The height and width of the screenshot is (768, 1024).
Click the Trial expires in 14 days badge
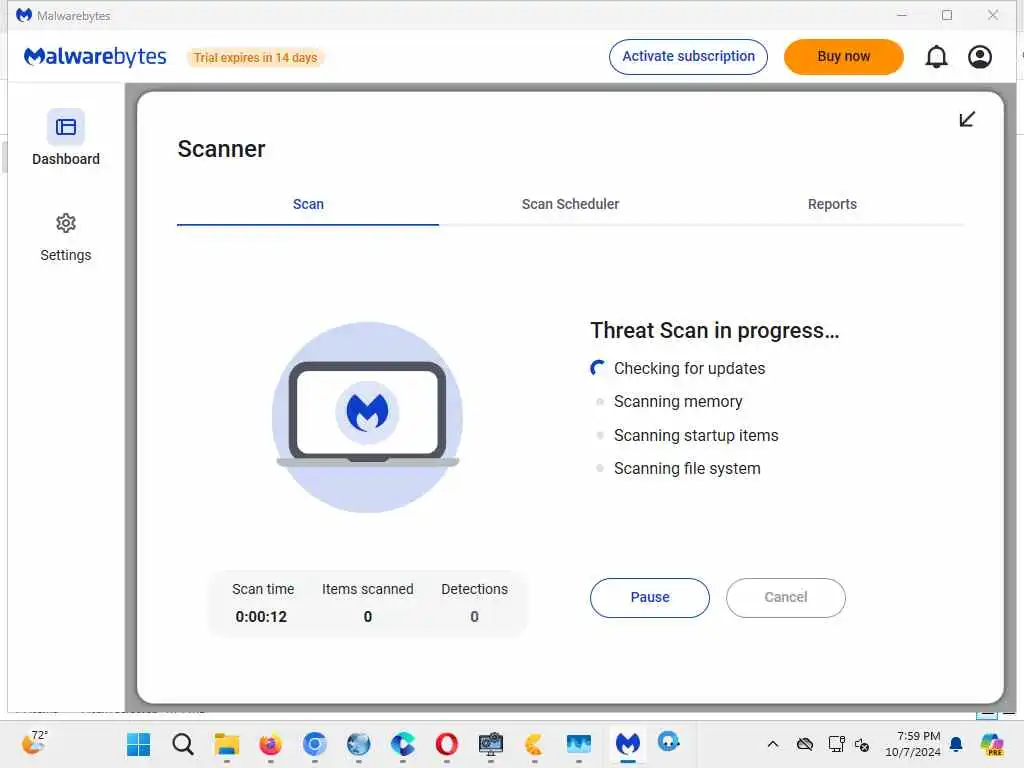pos(255,57)
